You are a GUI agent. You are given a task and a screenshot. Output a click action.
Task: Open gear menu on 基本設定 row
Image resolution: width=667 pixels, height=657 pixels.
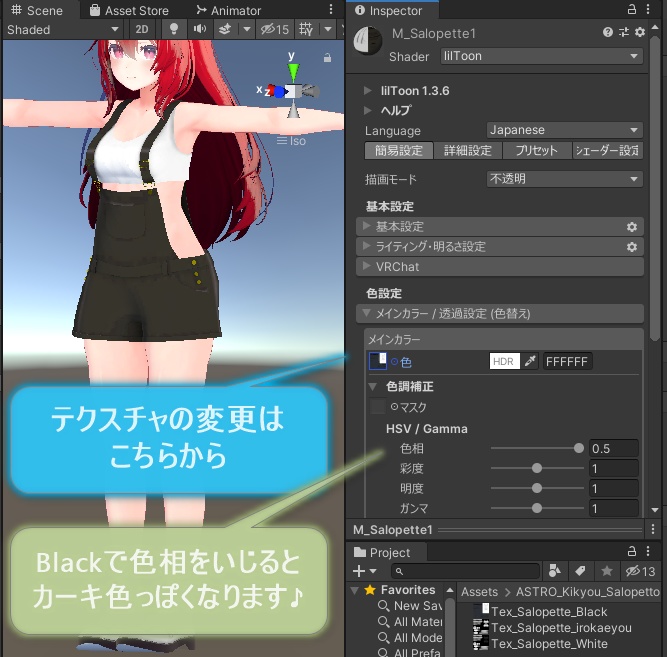pos(632,227)
